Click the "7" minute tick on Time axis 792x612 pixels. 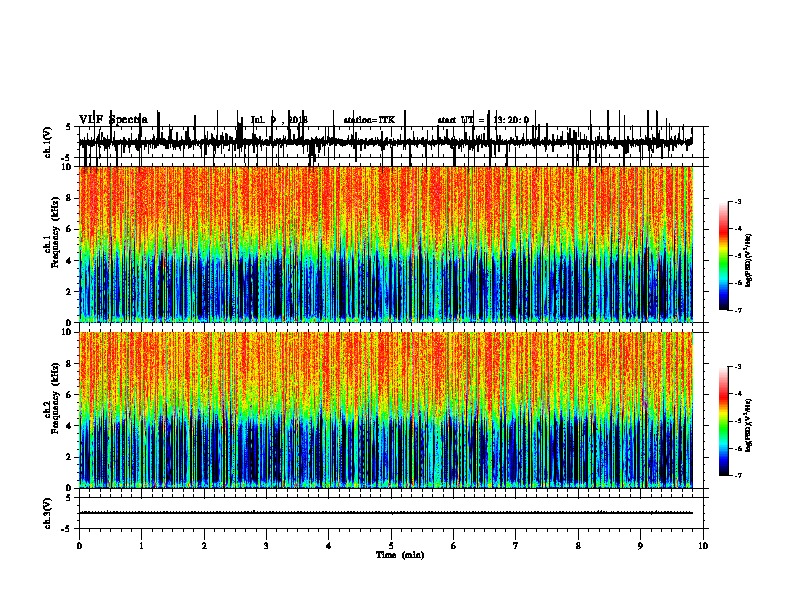click(x=516, y=546)
